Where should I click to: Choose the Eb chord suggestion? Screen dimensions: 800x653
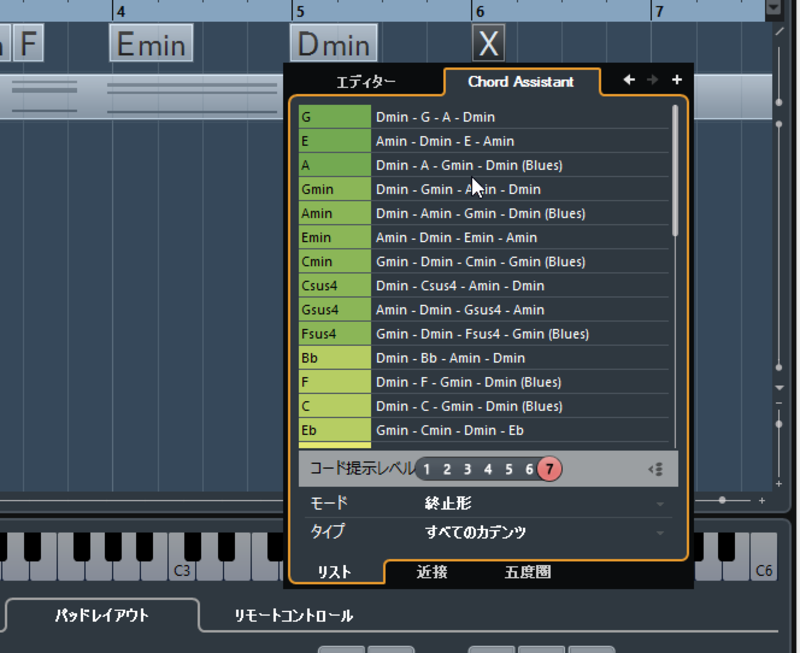tap(335, 430)
